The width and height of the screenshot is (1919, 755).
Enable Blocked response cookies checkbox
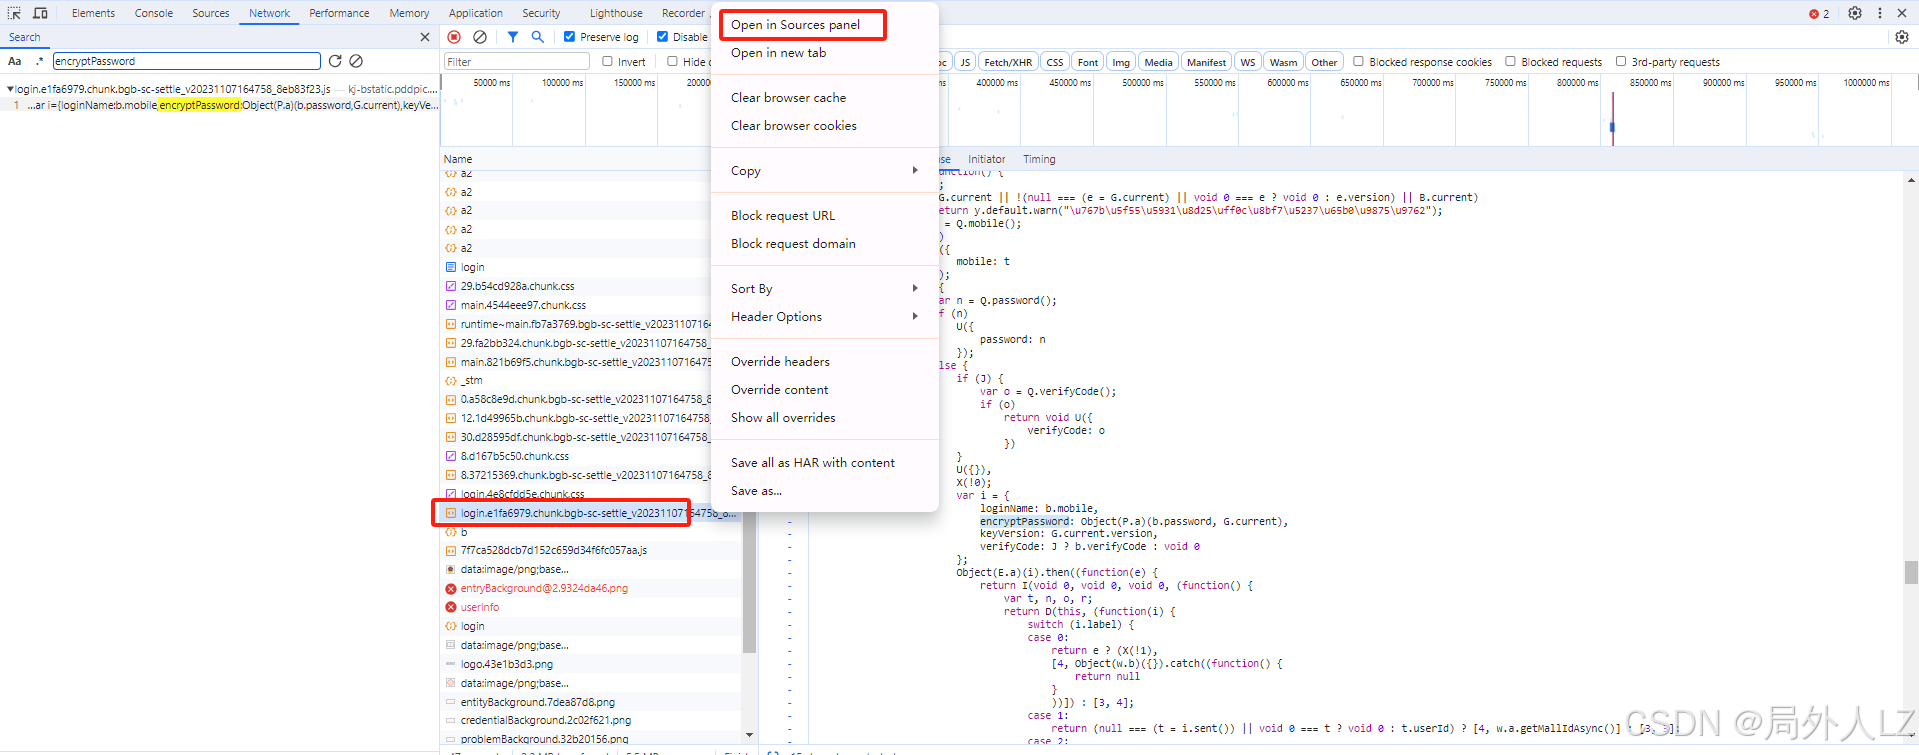1358,61
